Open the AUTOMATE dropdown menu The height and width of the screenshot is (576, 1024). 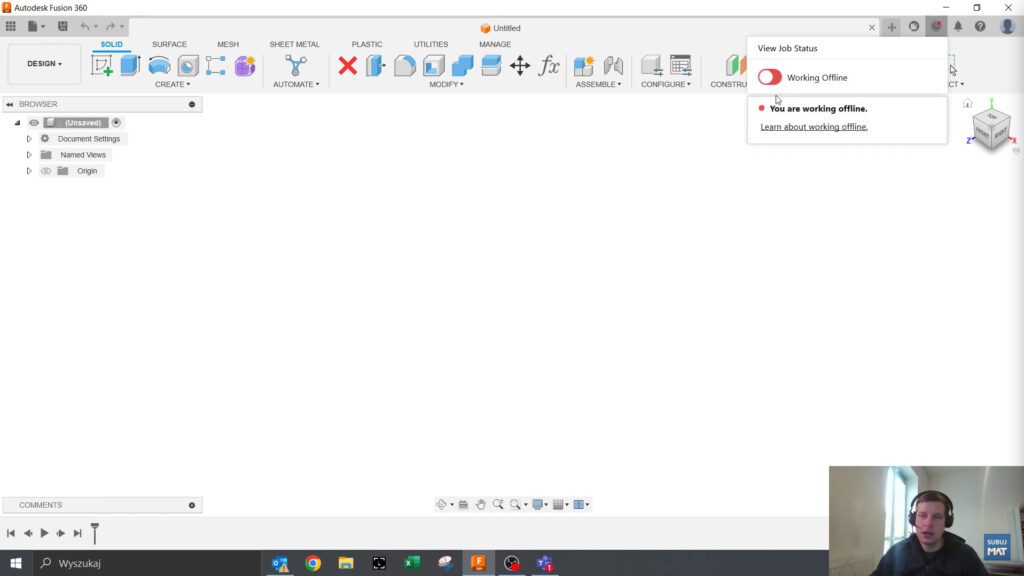click(296, 84)
